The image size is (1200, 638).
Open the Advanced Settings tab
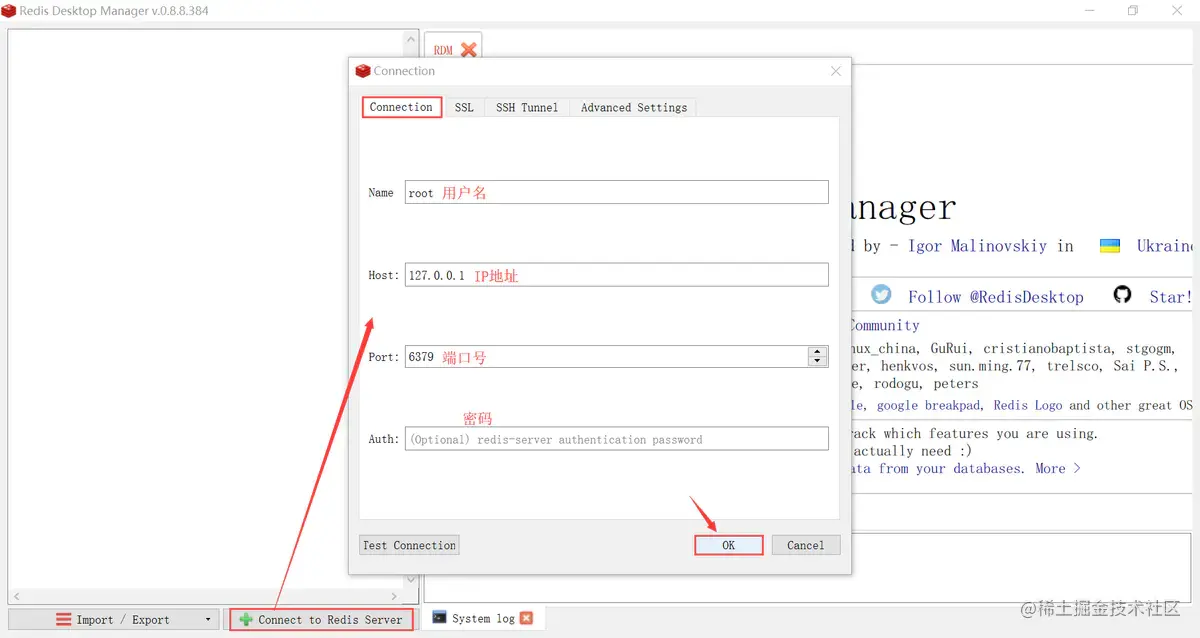pyautogui.click(x=634, y=107)
